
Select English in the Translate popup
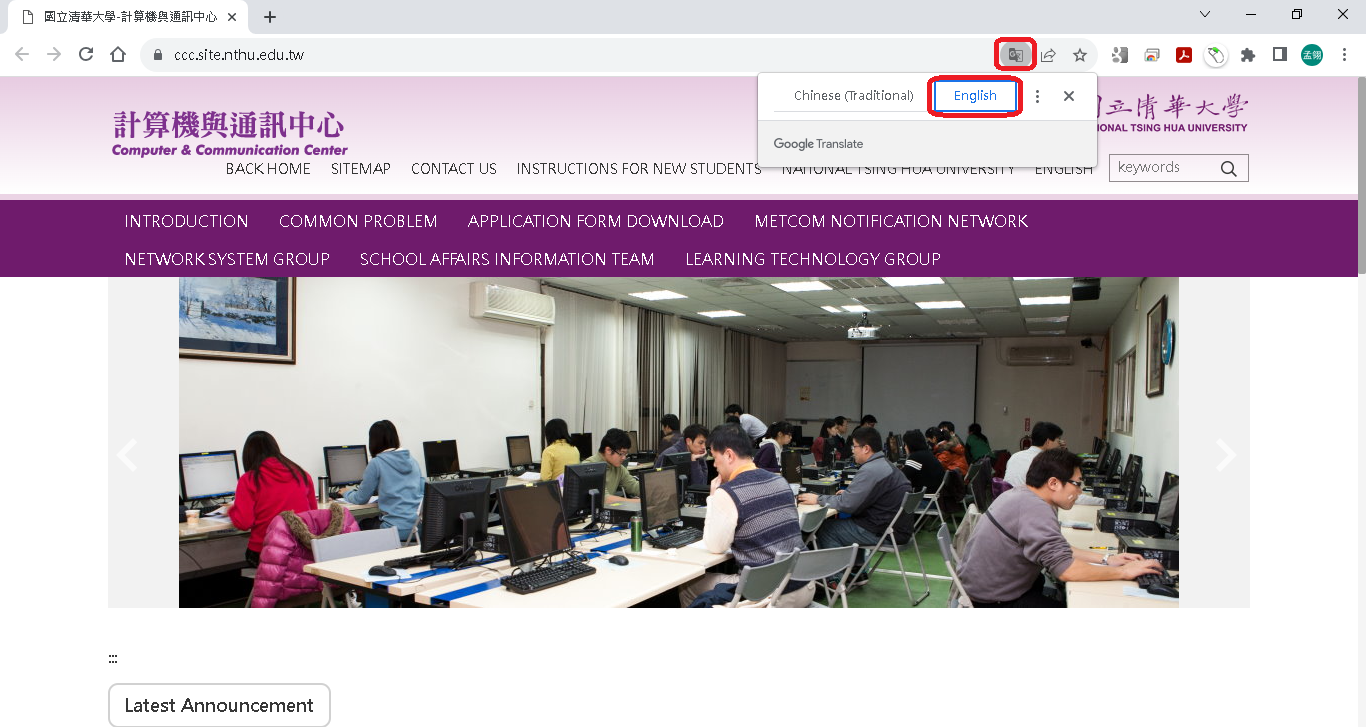(975, 96)
